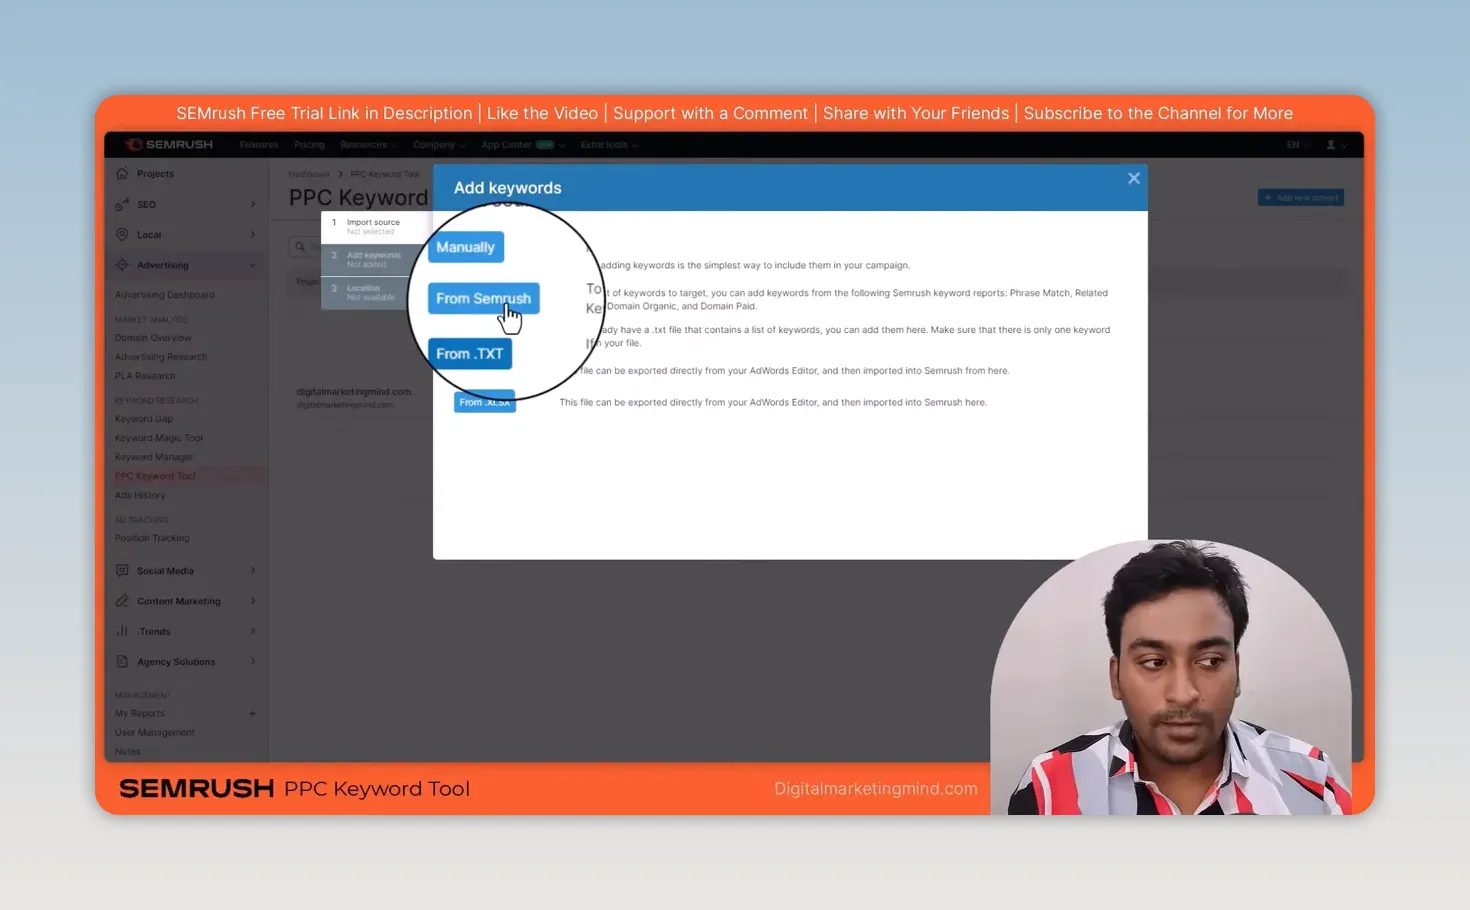Click the From .XLSX button
This screenshot has height=910, width=1470.
click(485, 402)
